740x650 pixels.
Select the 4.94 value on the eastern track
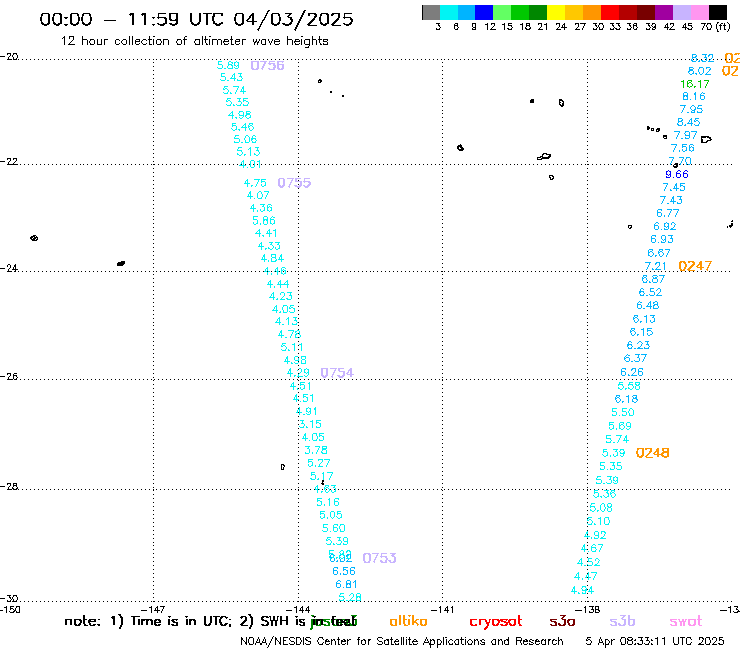(582, 590)
